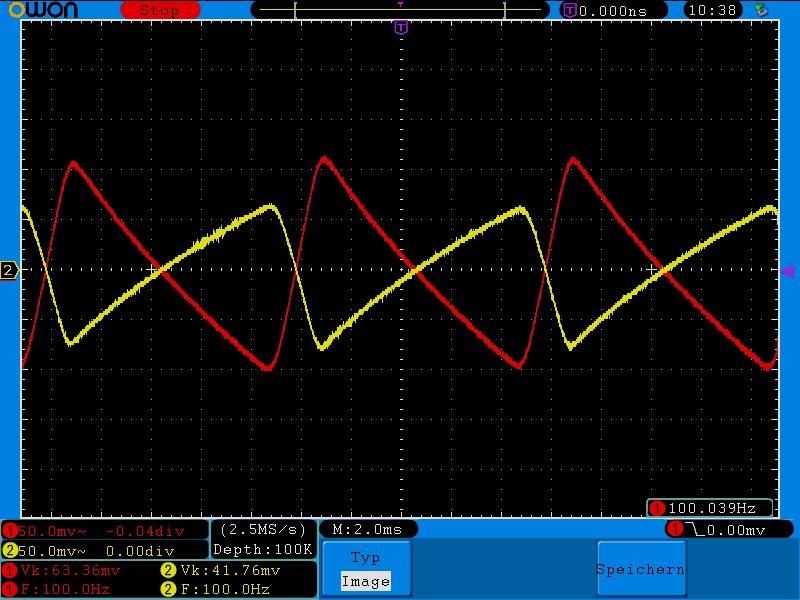The width and height of the screenshot is (800, 600).
Task: Select the Image type option
Action: 366,581
